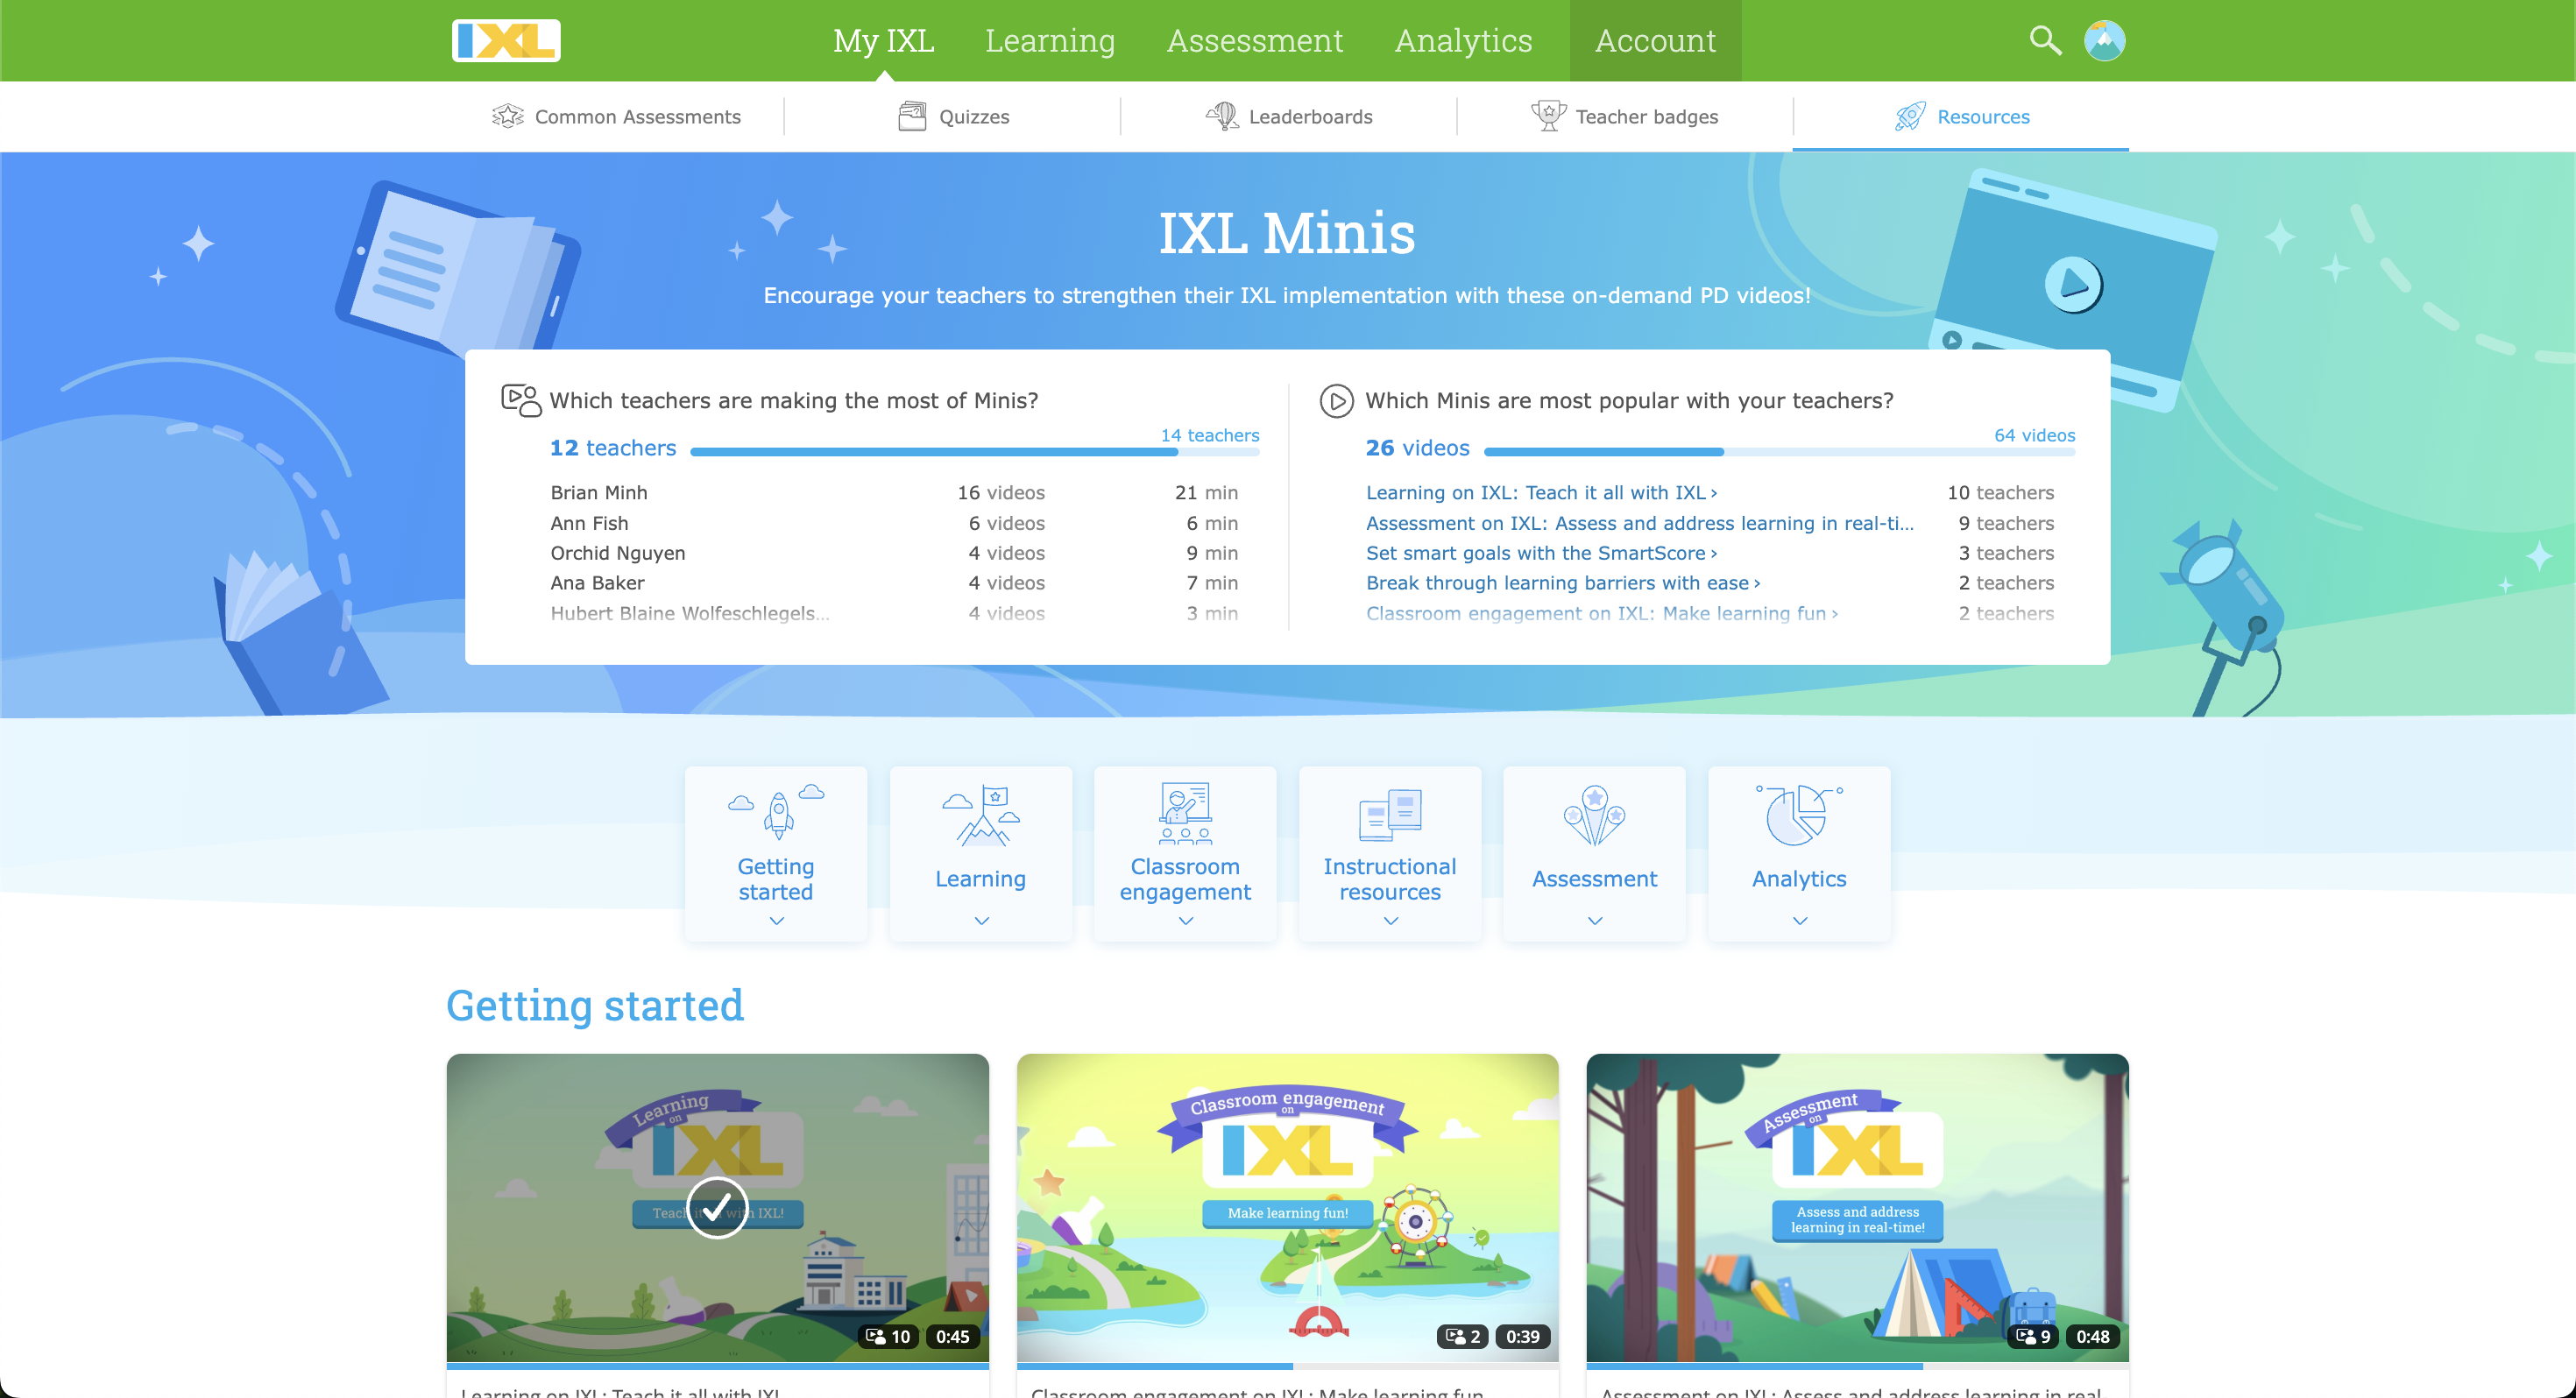This screenshot has width=2576, height=1398.
Task: Open the Learning top menu
Action: click(1049, 40)
